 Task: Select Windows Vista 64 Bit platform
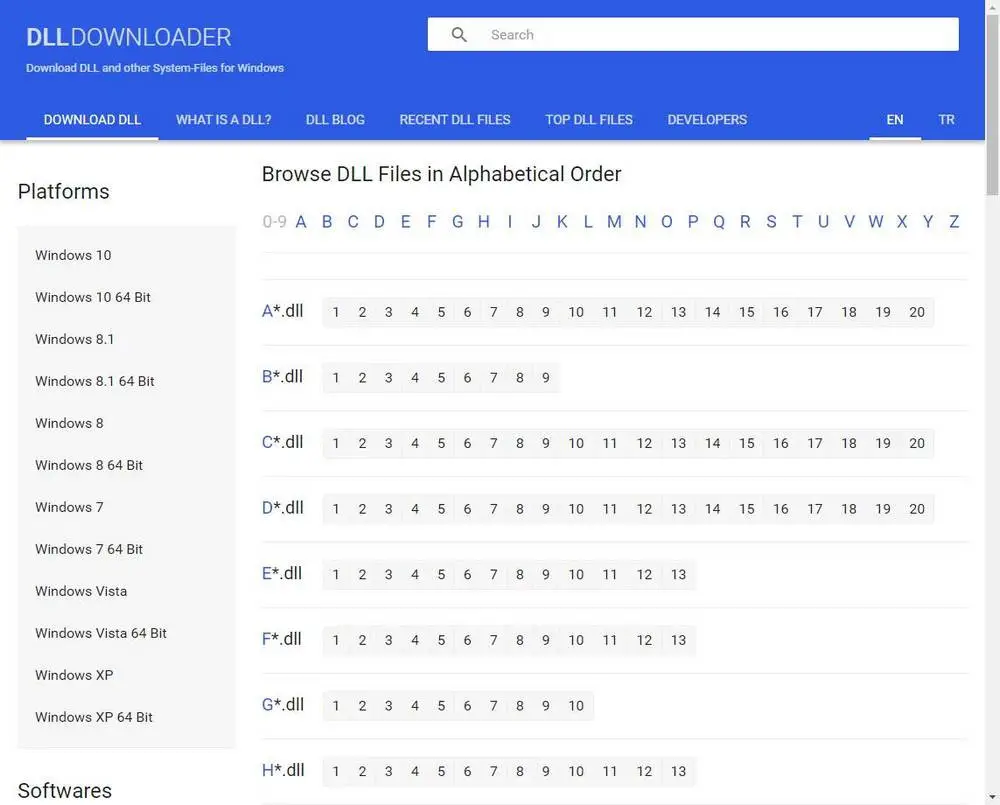coord(101,633)
